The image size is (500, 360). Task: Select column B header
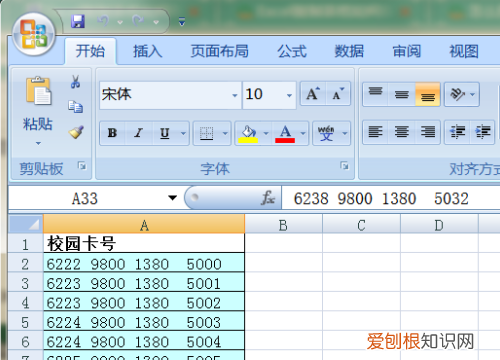283,224
